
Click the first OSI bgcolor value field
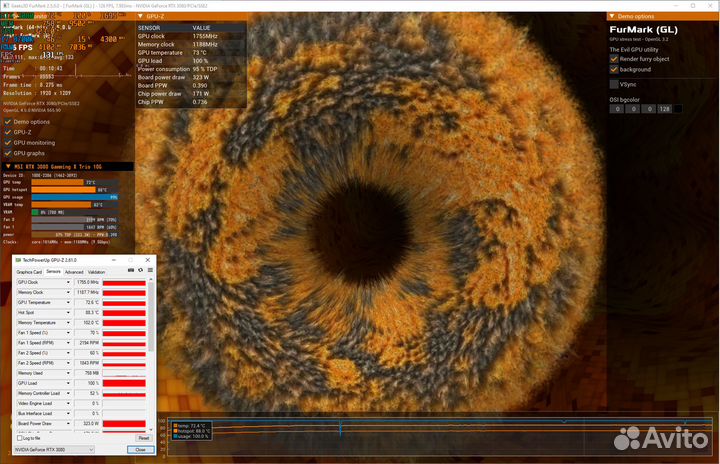(x=617, y=109)
